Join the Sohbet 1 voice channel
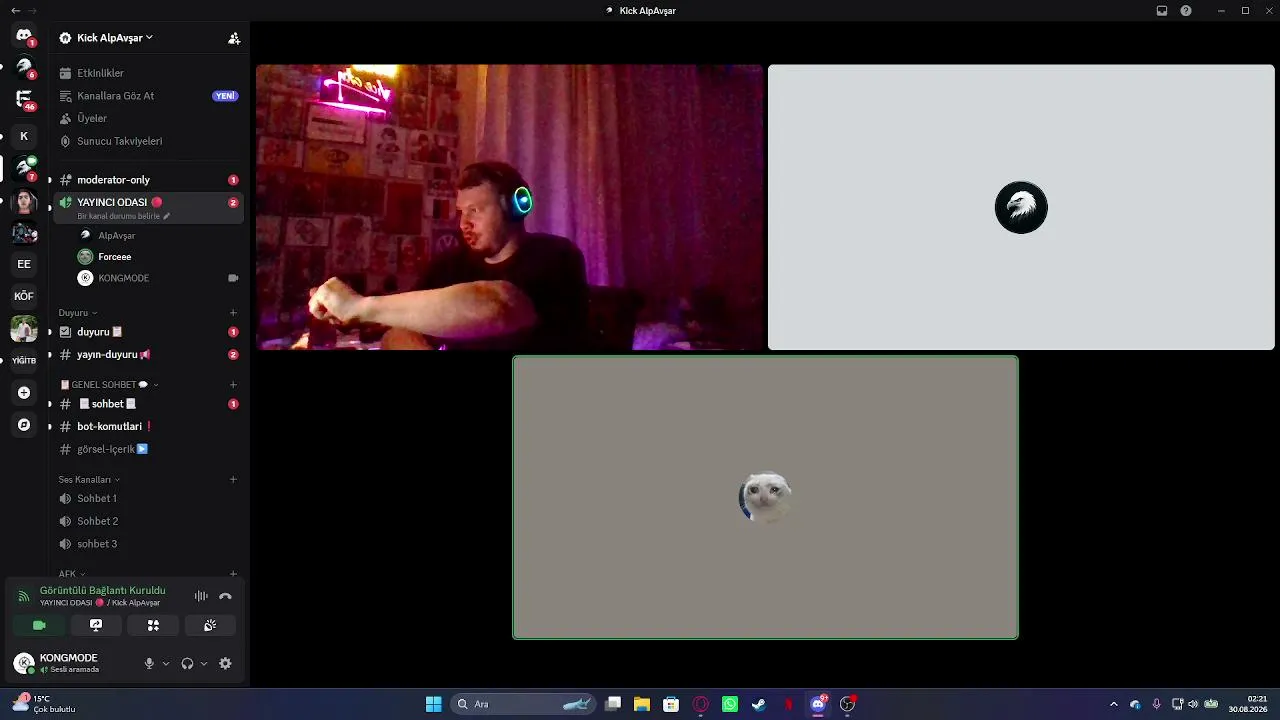Viewport: 1280px width, 720px height. click(148, 499)
